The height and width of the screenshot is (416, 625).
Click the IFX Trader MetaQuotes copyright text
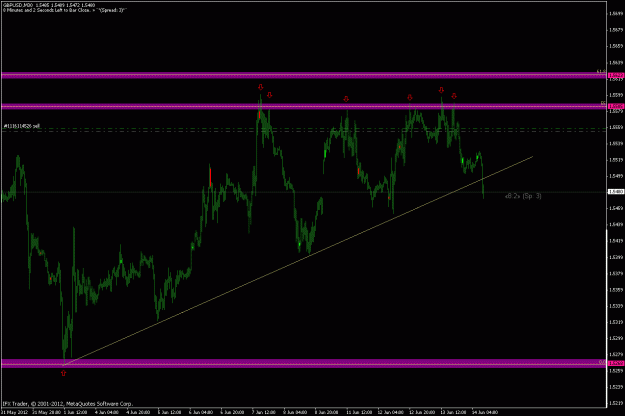click(x=68, y=404)
